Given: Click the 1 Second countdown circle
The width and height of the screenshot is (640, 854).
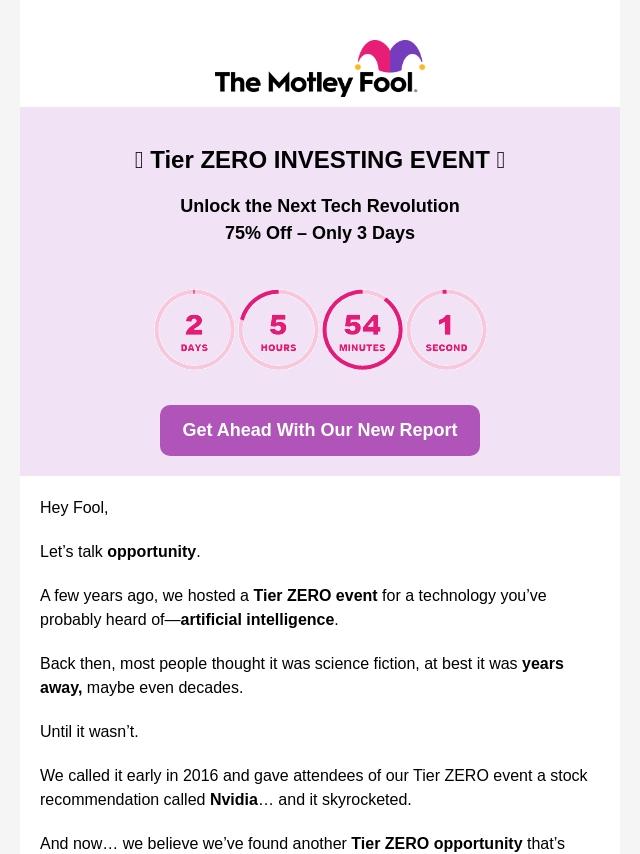Looking at the screenshot, I should click(x=446, y=330).
